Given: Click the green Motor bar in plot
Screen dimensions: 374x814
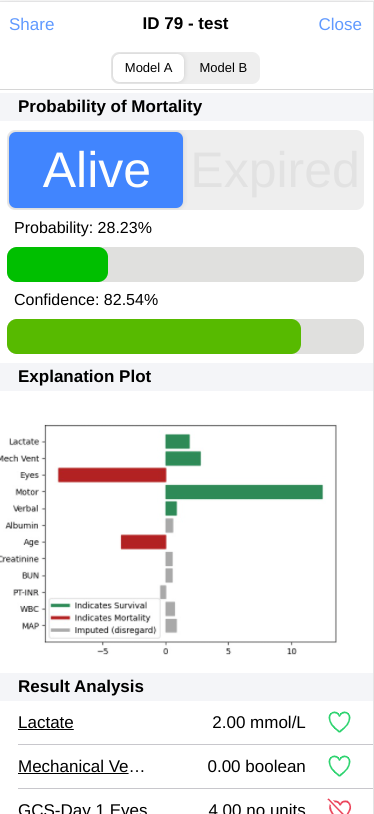Looking at the screenshot, I should click(x=244, y=492).
